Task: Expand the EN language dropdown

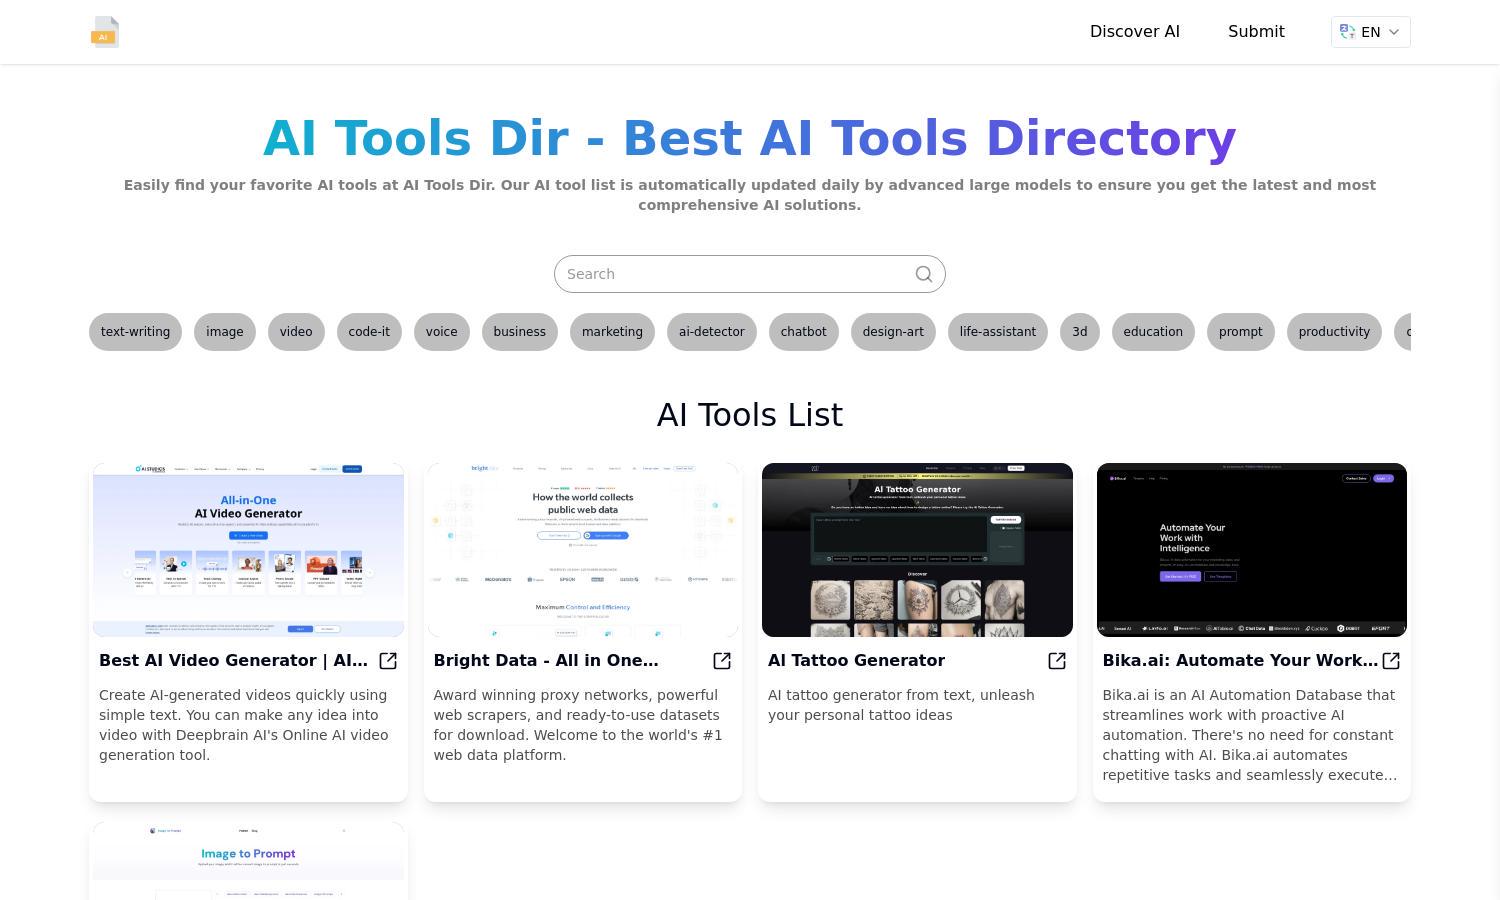Action: click(1371, 32)
